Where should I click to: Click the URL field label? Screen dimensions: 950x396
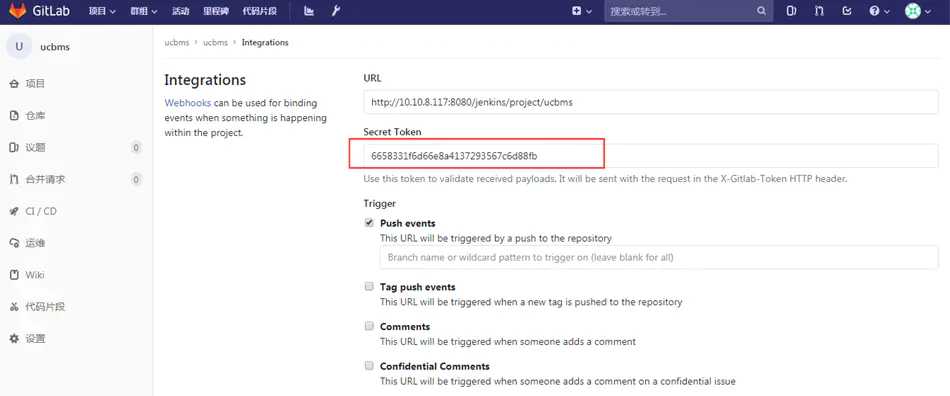pyautogui.click(x=373, y=78)
